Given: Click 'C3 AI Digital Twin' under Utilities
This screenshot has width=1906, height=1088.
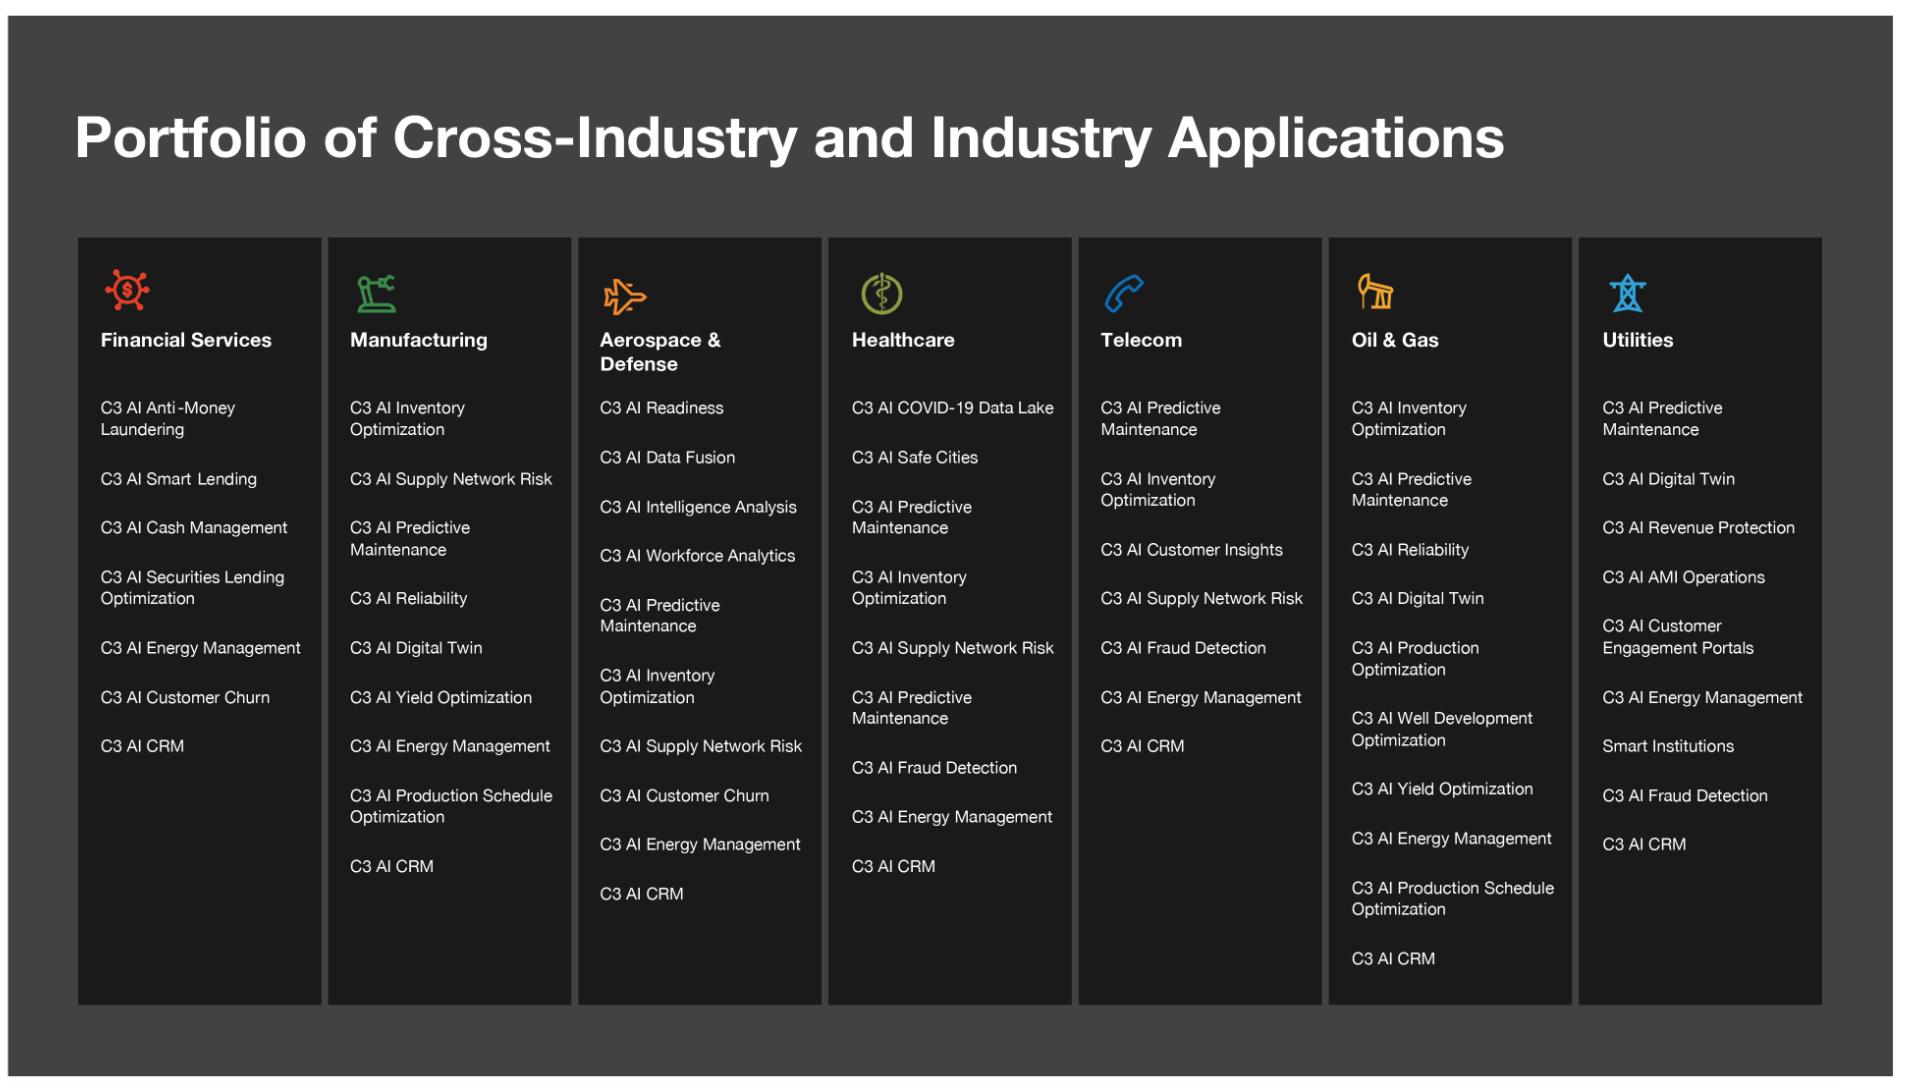Looking at the screenshot, I should coord(1668,479).
